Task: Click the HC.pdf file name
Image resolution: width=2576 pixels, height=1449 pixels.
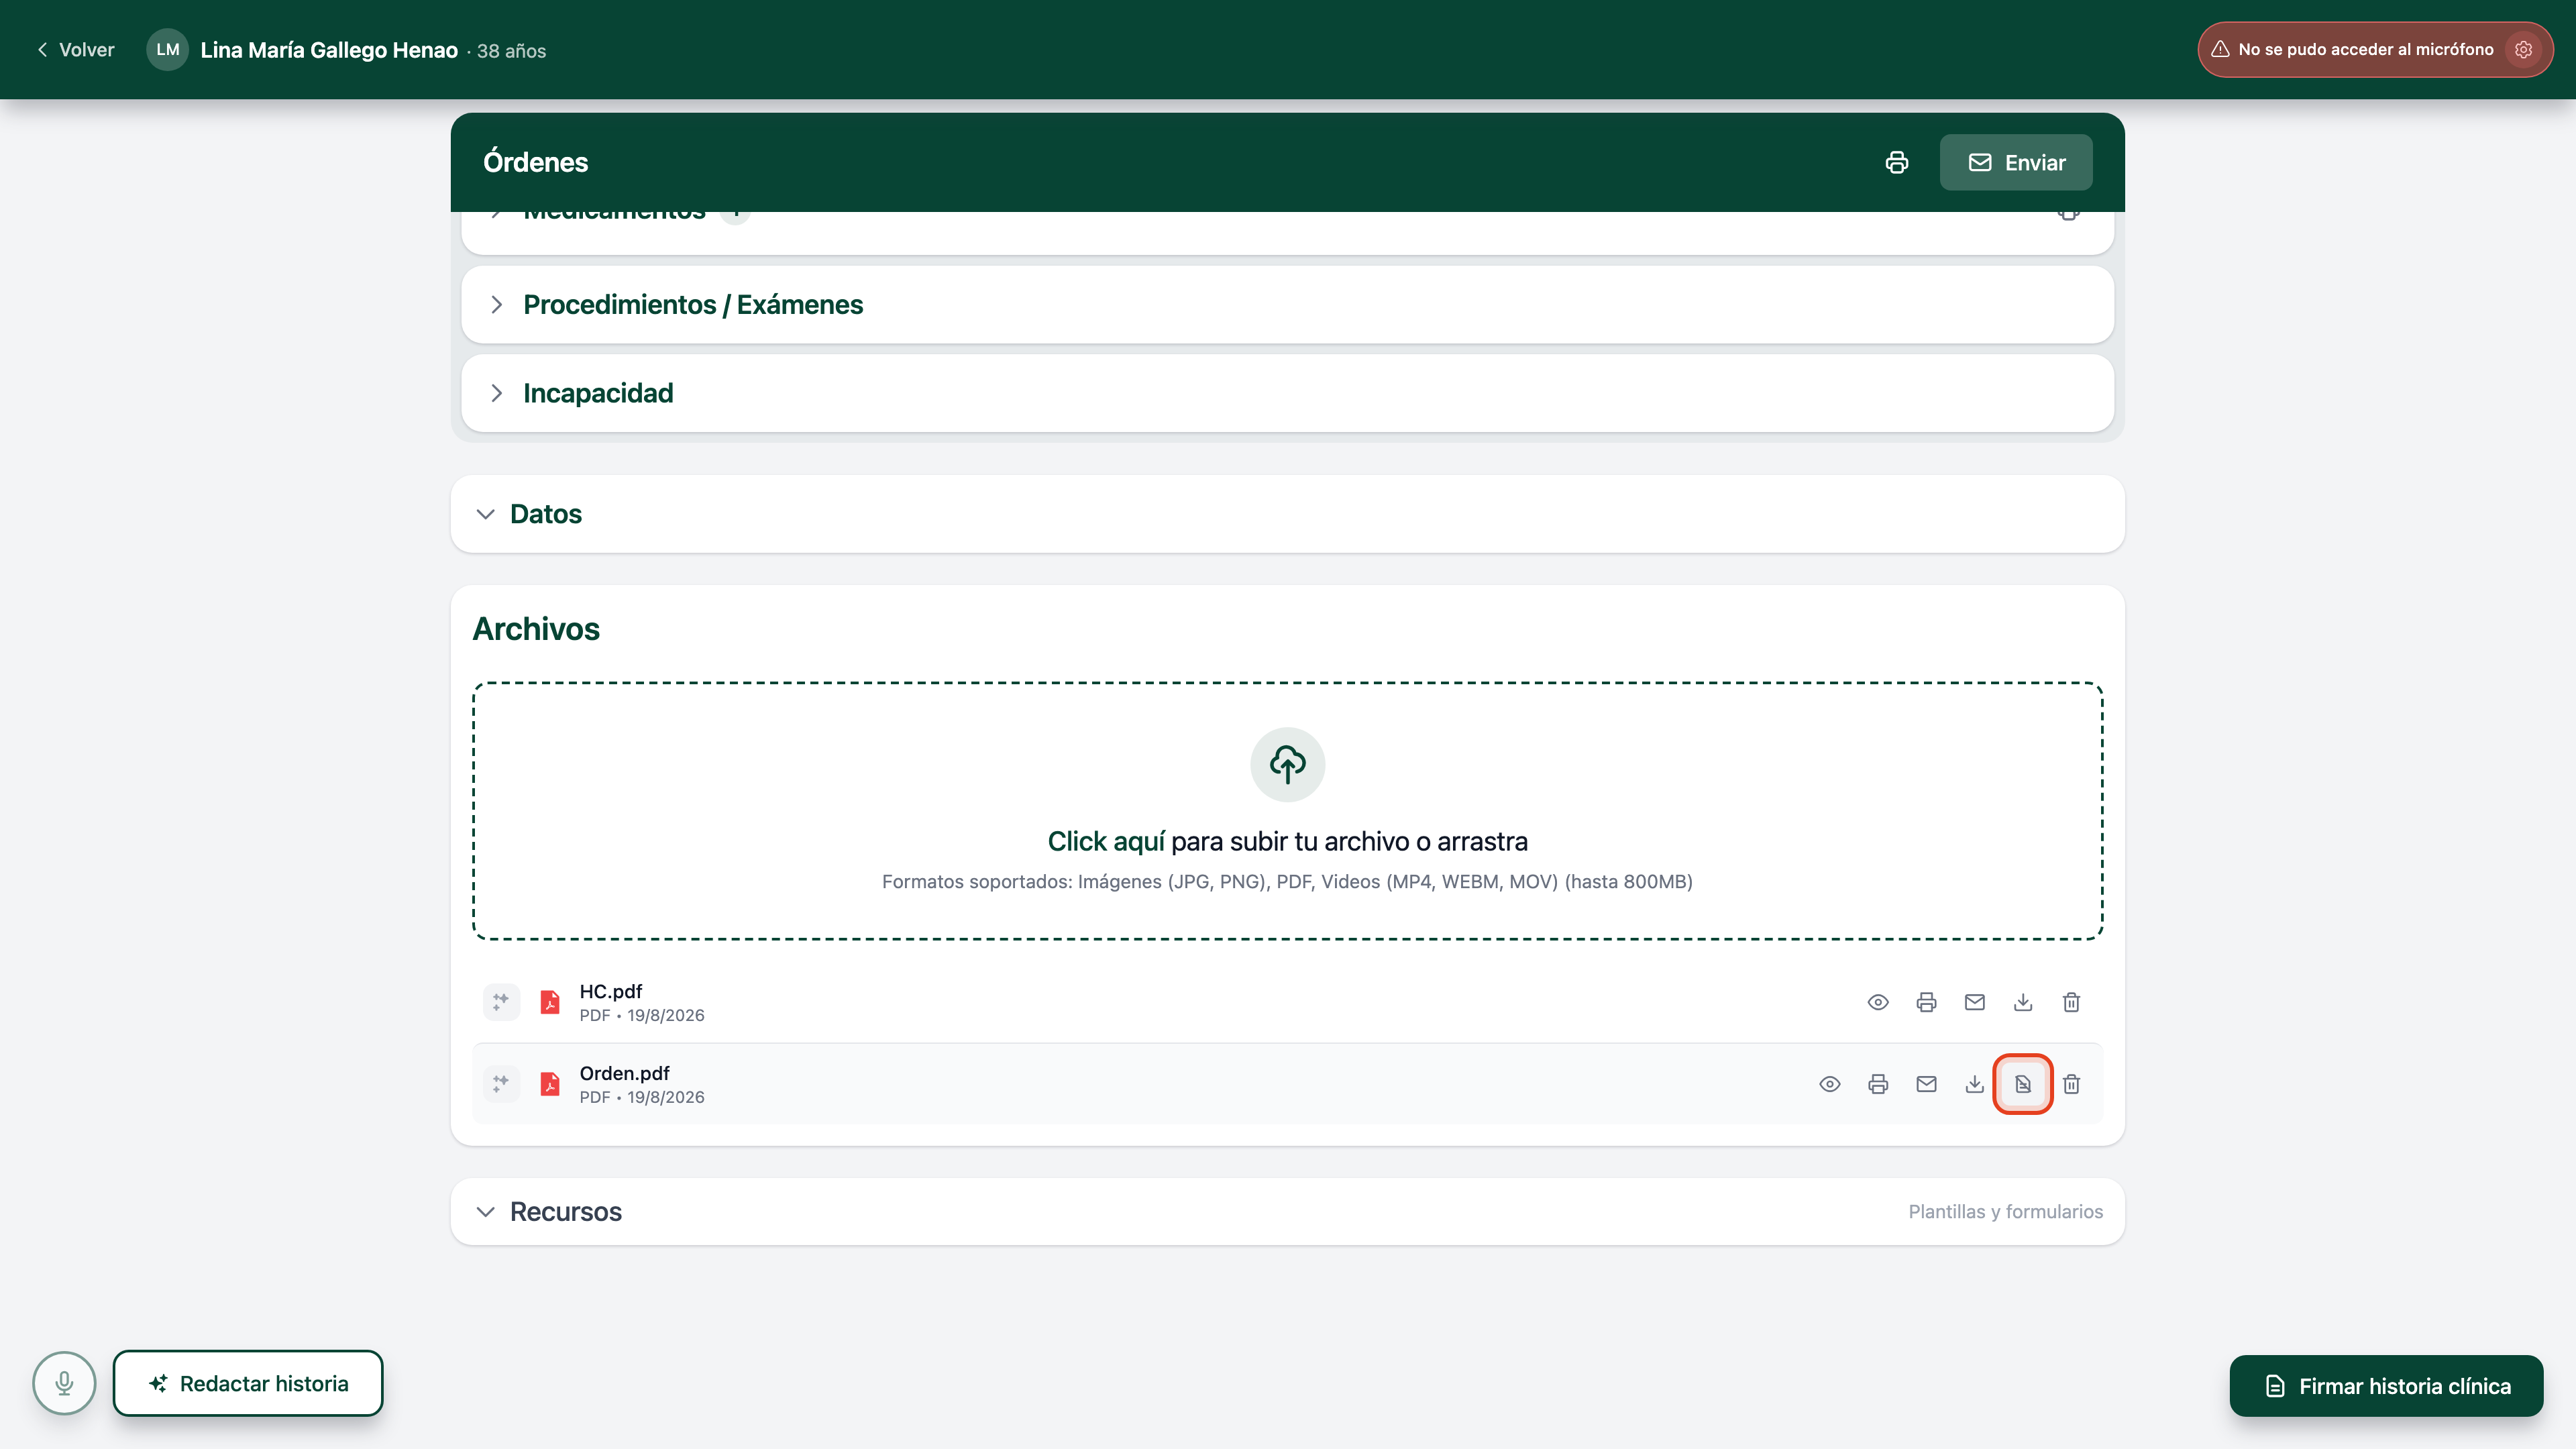Action: coord(611,991)
